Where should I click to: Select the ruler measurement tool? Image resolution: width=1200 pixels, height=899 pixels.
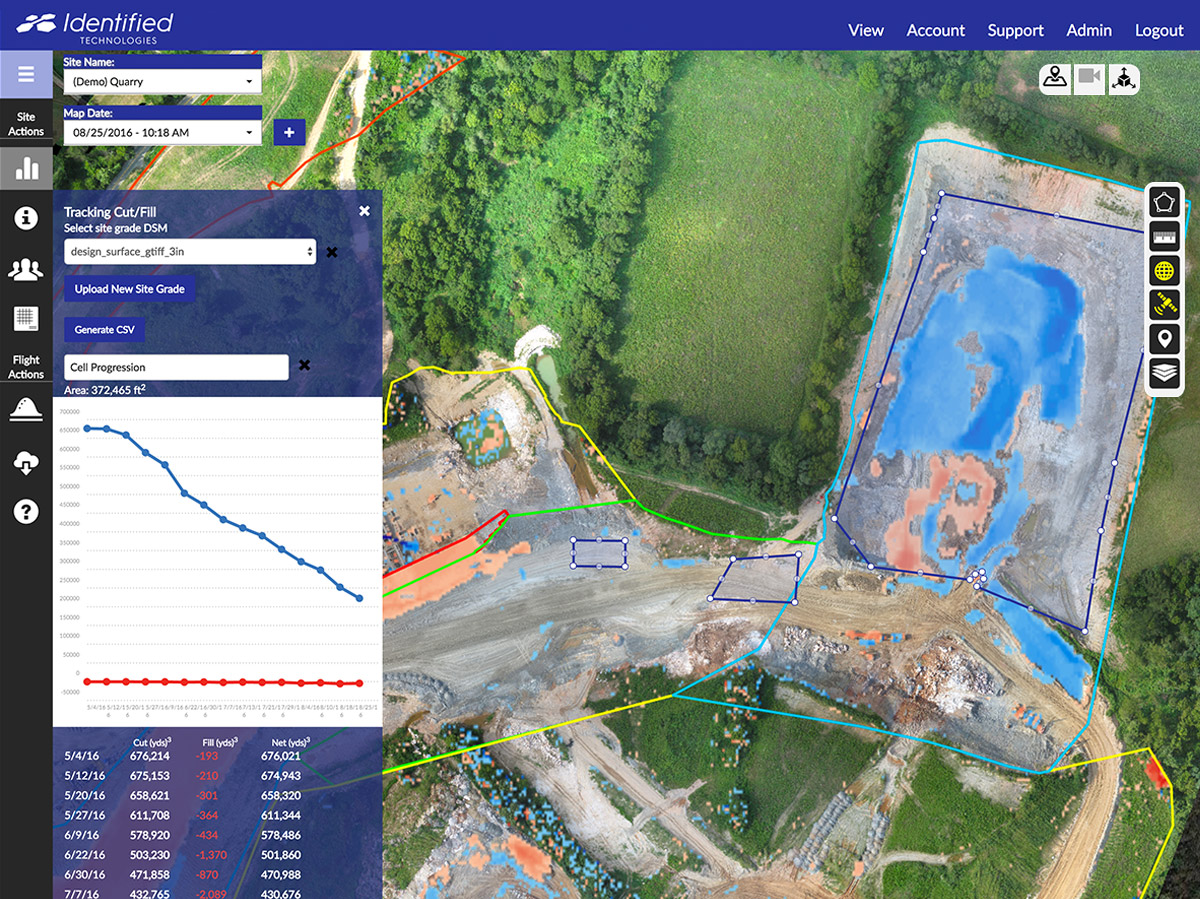pyautogui.click(x=1163, y=237)
